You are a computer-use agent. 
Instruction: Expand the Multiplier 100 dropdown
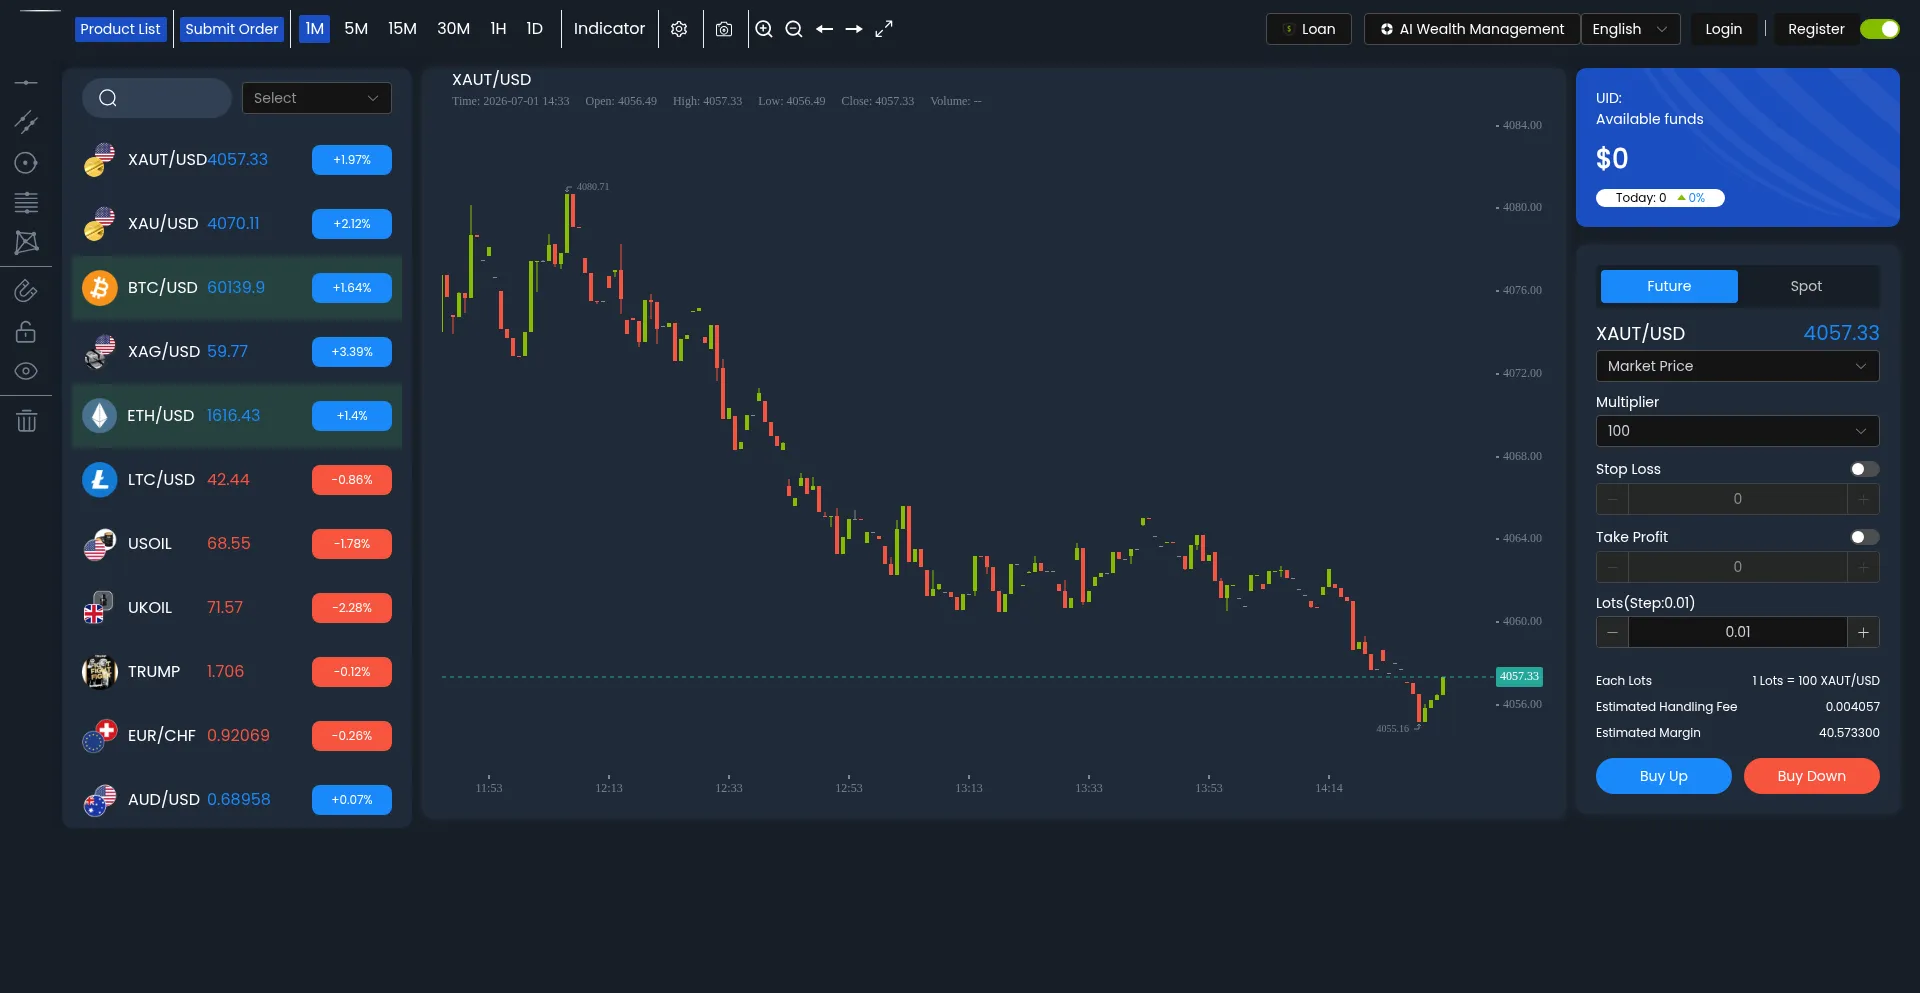pos(1737,431)
